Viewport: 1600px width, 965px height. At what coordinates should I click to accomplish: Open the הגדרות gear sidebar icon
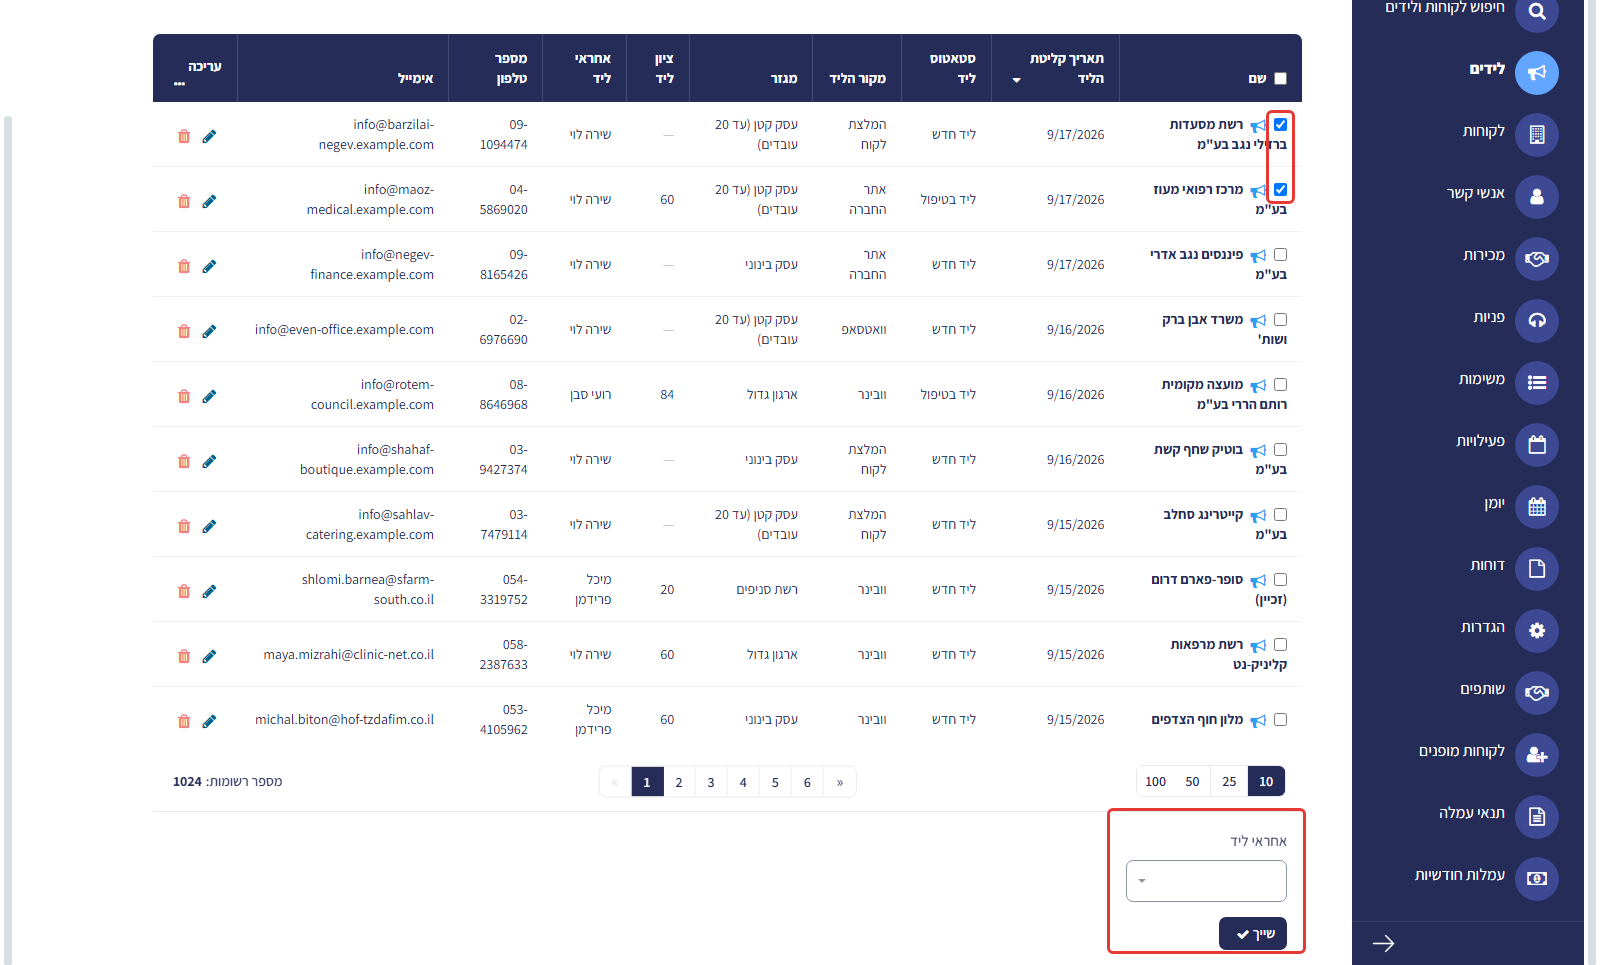1537,631
